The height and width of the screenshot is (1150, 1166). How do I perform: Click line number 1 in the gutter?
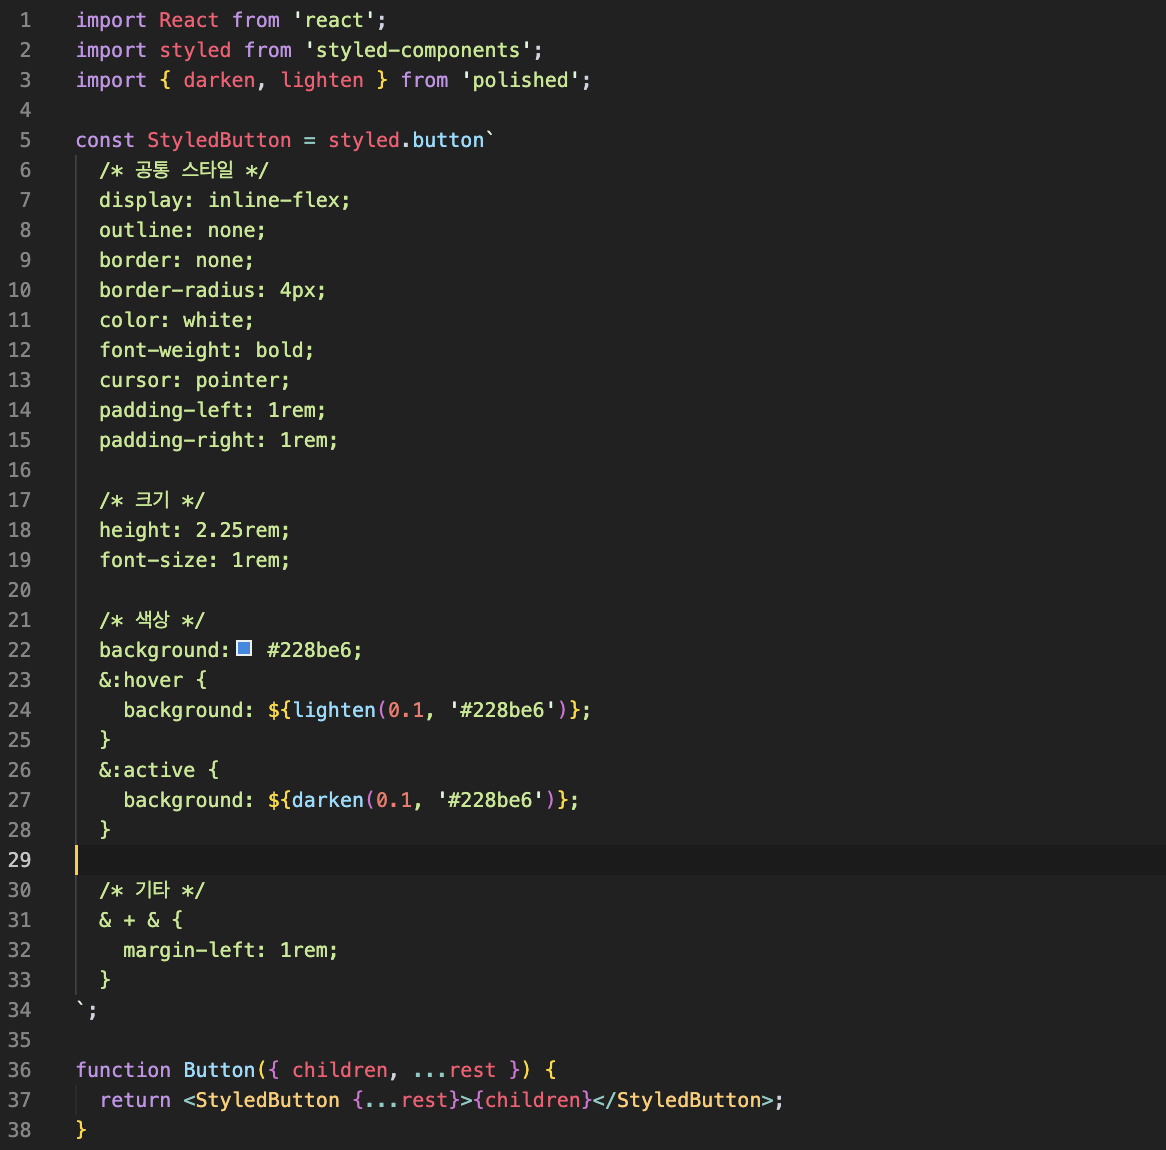point(25,20)
